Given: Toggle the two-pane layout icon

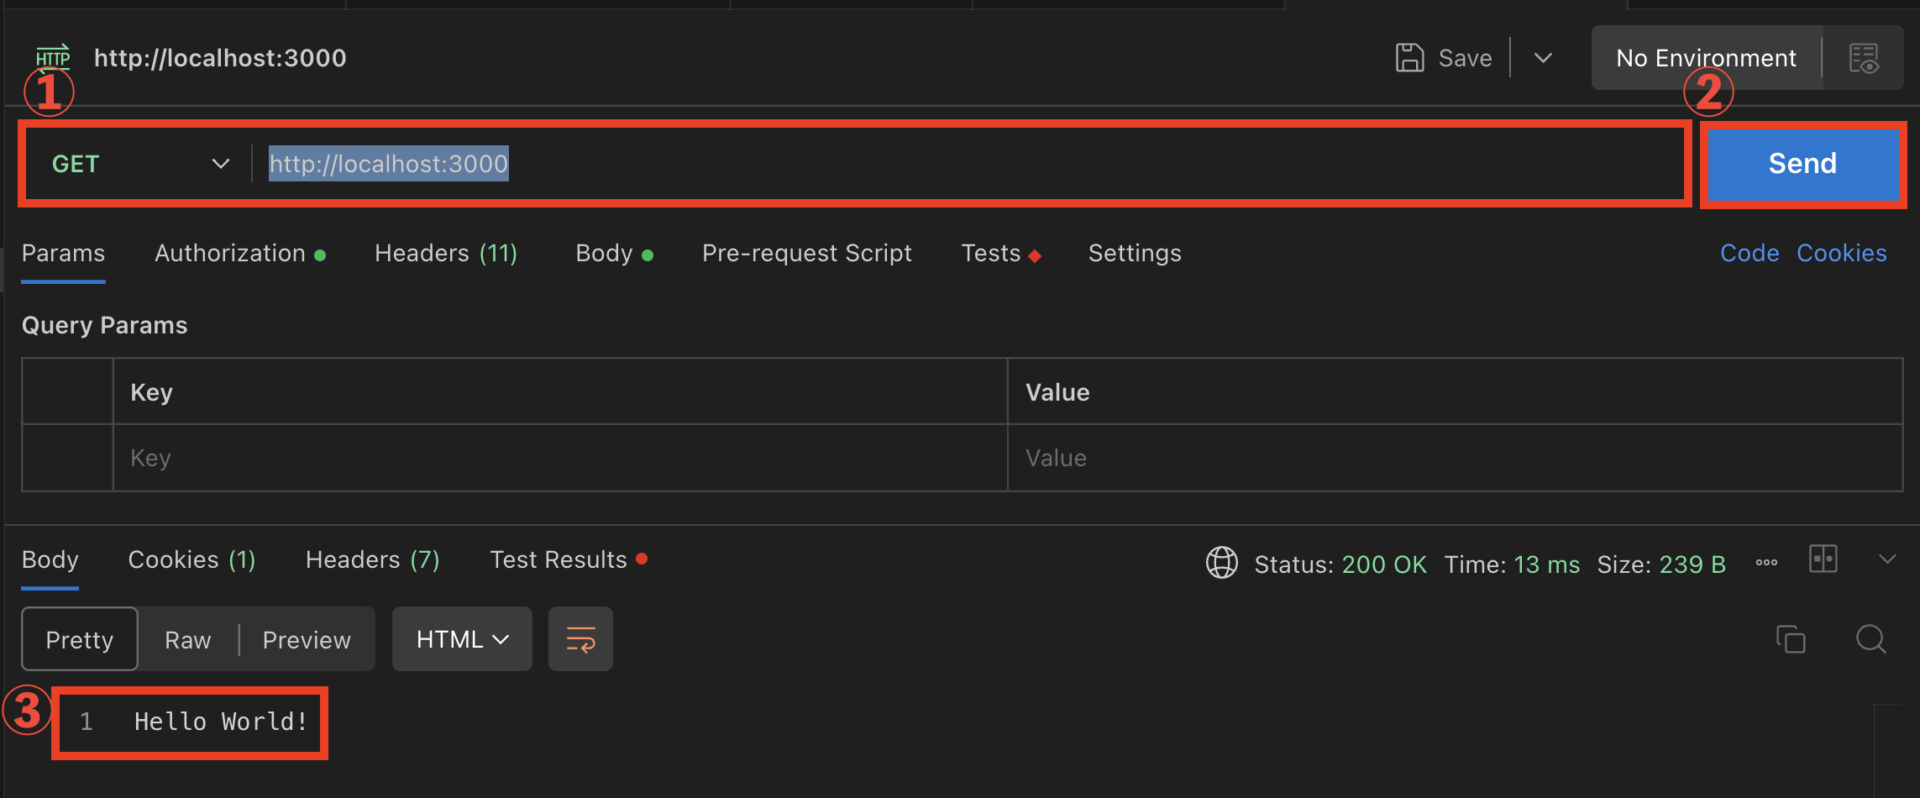Looking at the screenshot, I should (1823, 559).
